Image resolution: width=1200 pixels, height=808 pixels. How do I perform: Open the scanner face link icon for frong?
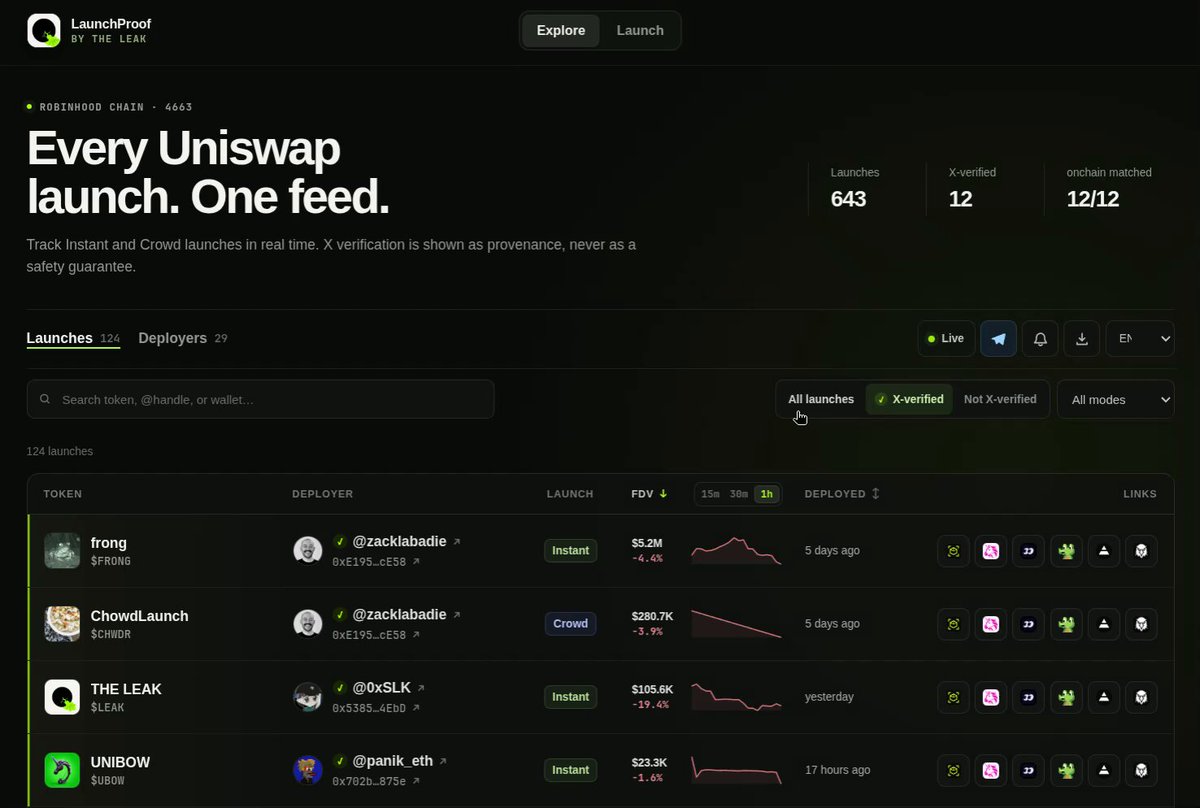click(953, 551)
